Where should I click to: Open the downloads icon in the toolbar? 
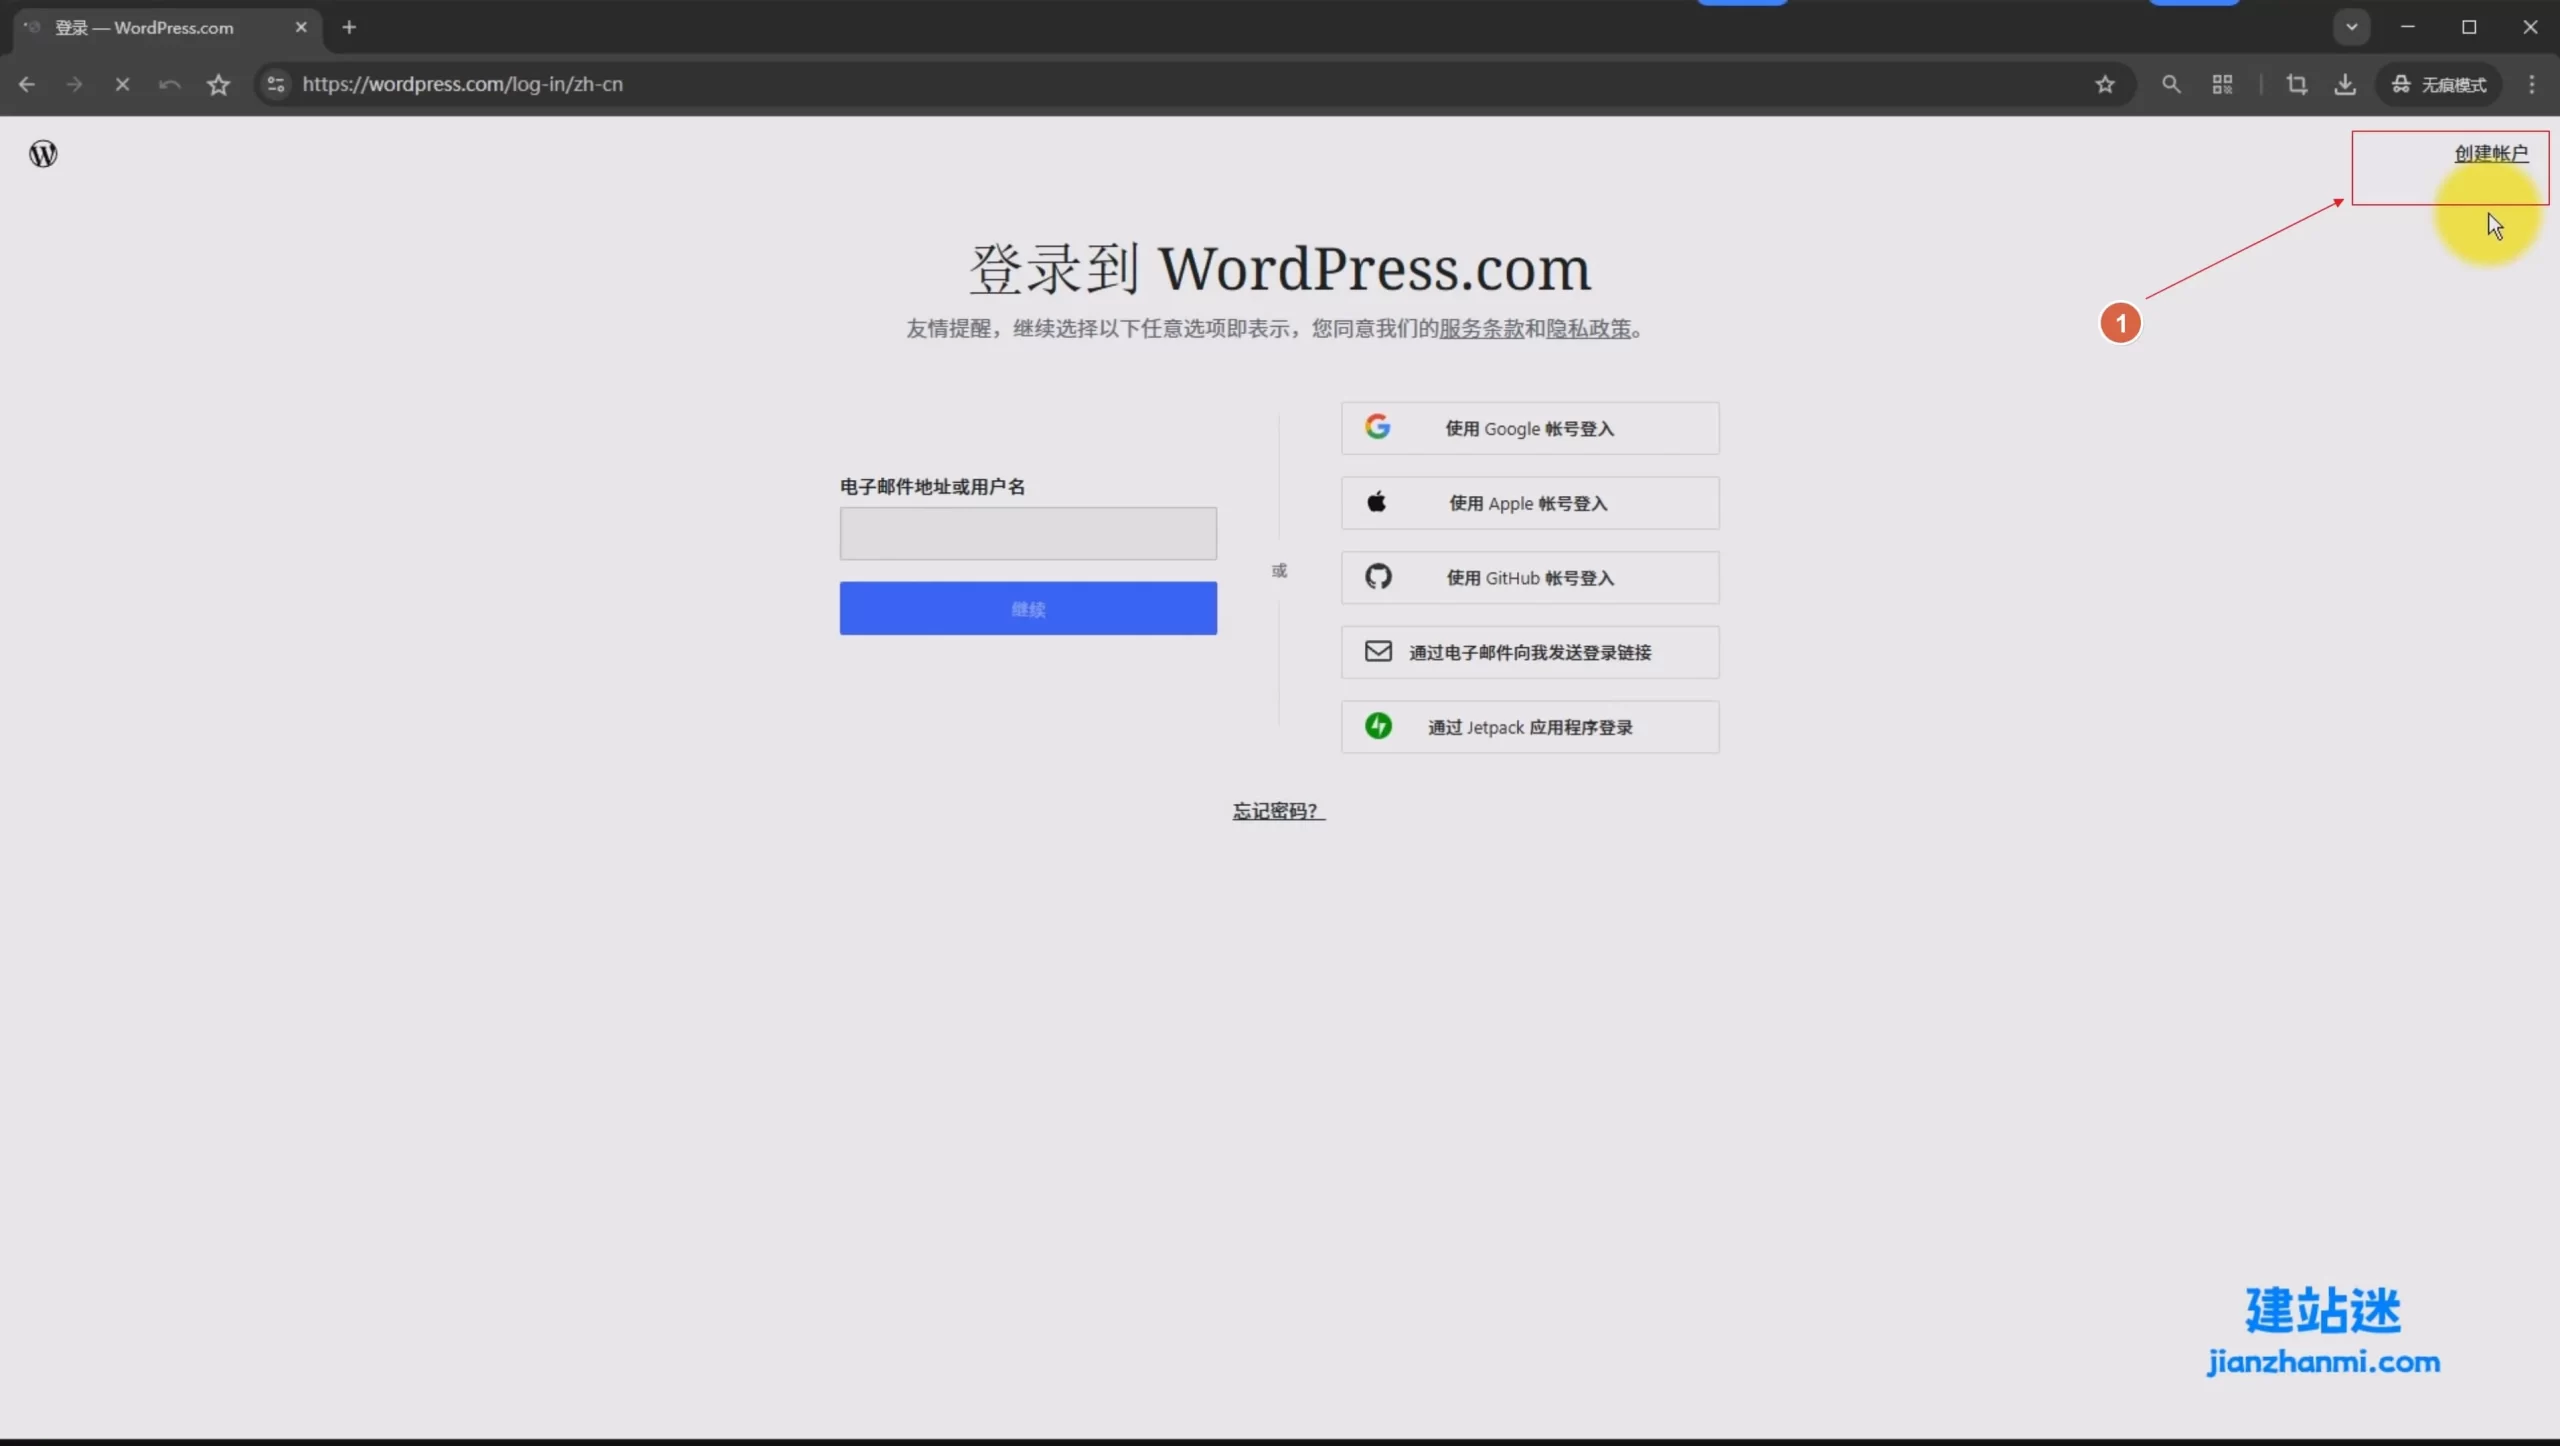(2345, 85)
